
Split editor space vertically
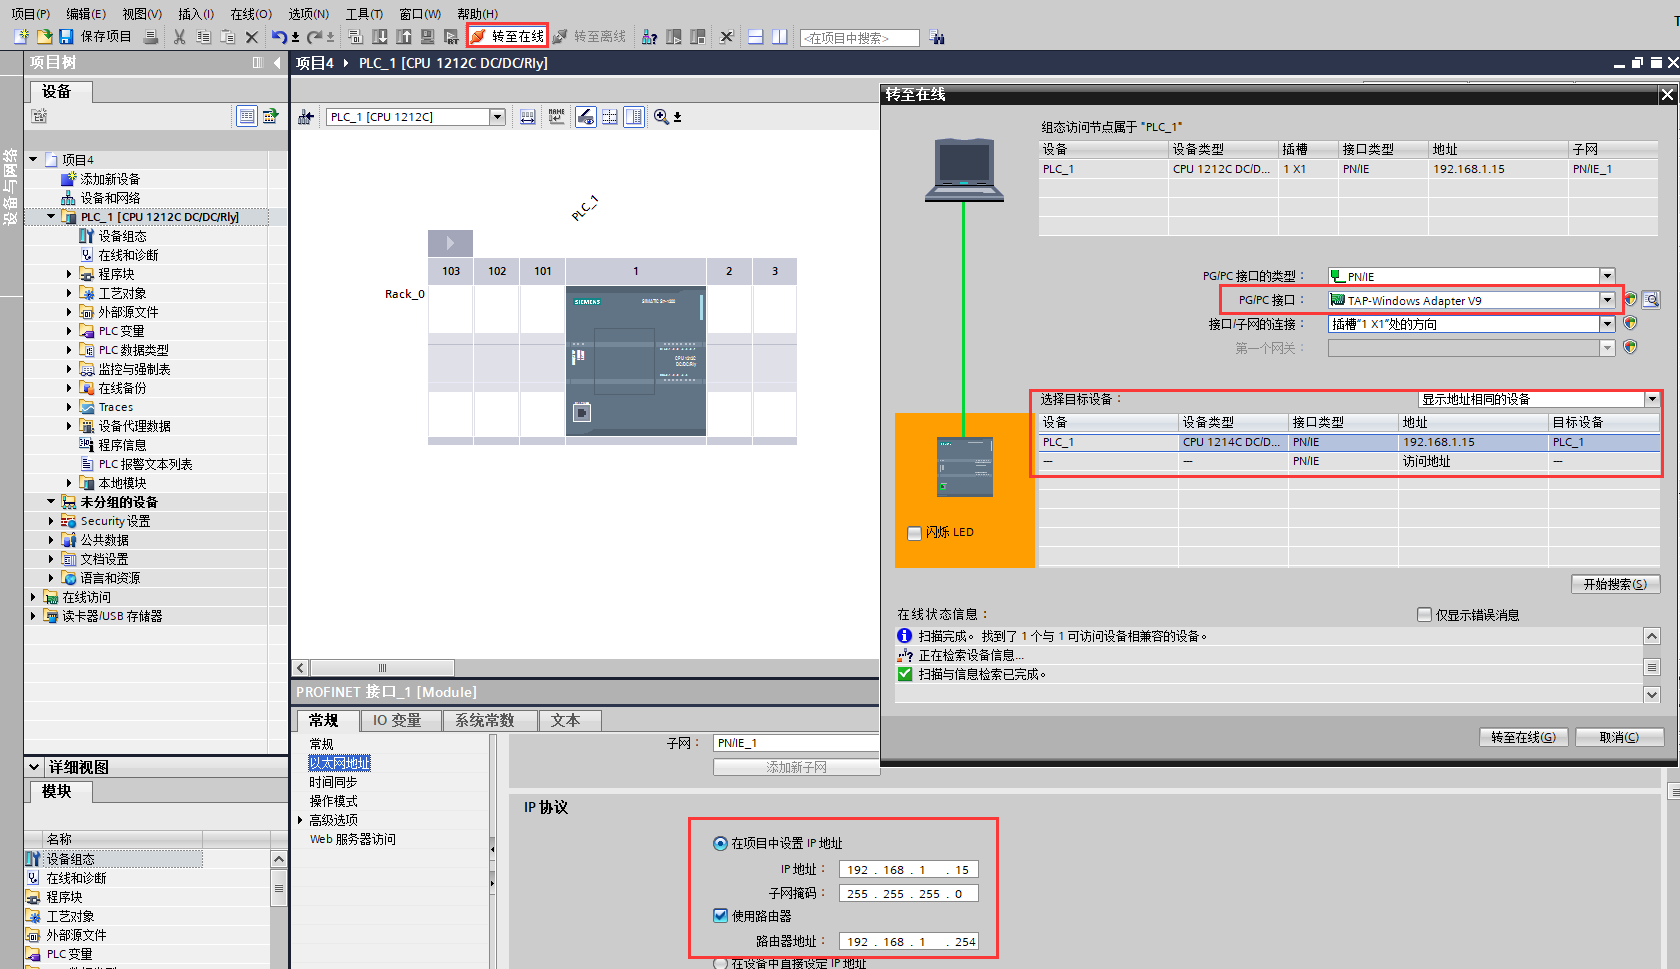(780, 37)
